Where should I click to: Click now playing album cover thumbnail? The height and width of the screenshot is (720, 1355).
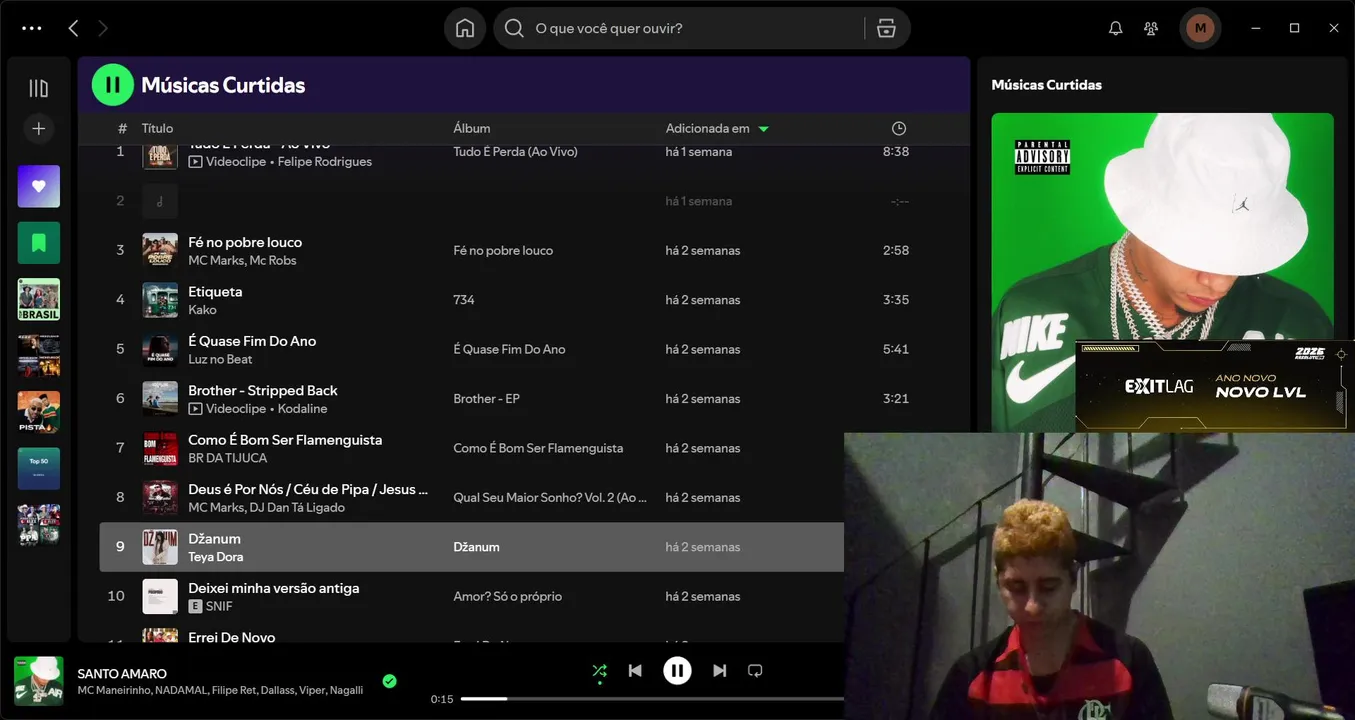pos(39,681)
